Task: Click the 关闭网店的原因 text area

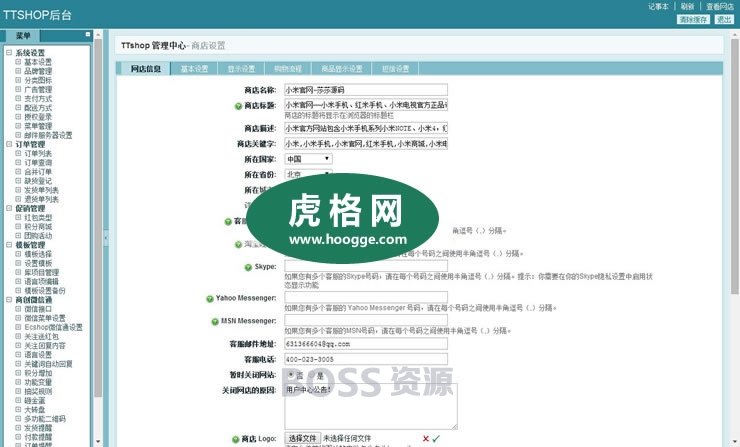Action: 370,406
